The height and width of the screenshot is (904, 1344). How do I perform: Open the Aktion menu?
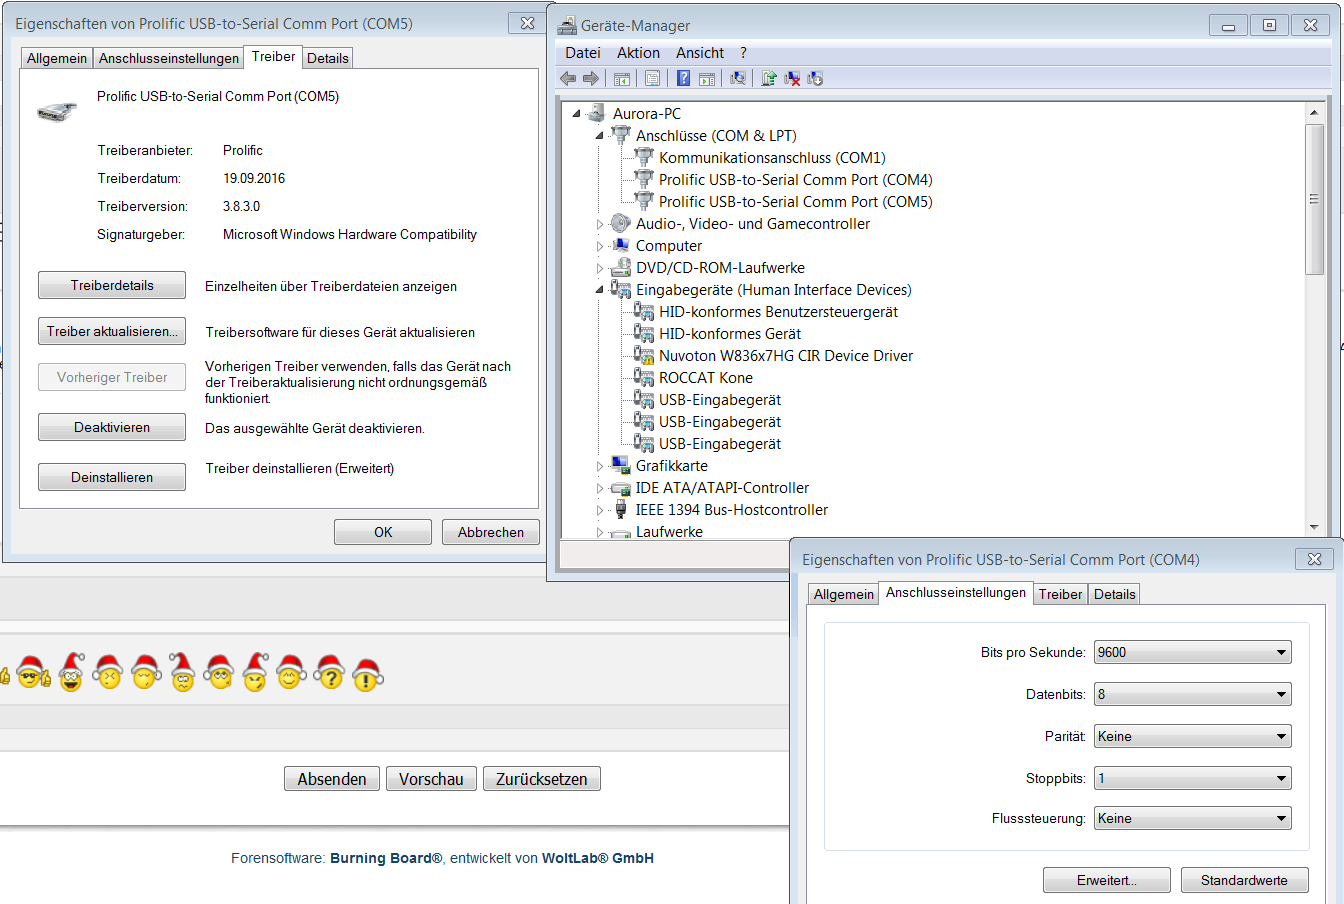(638, 53)
